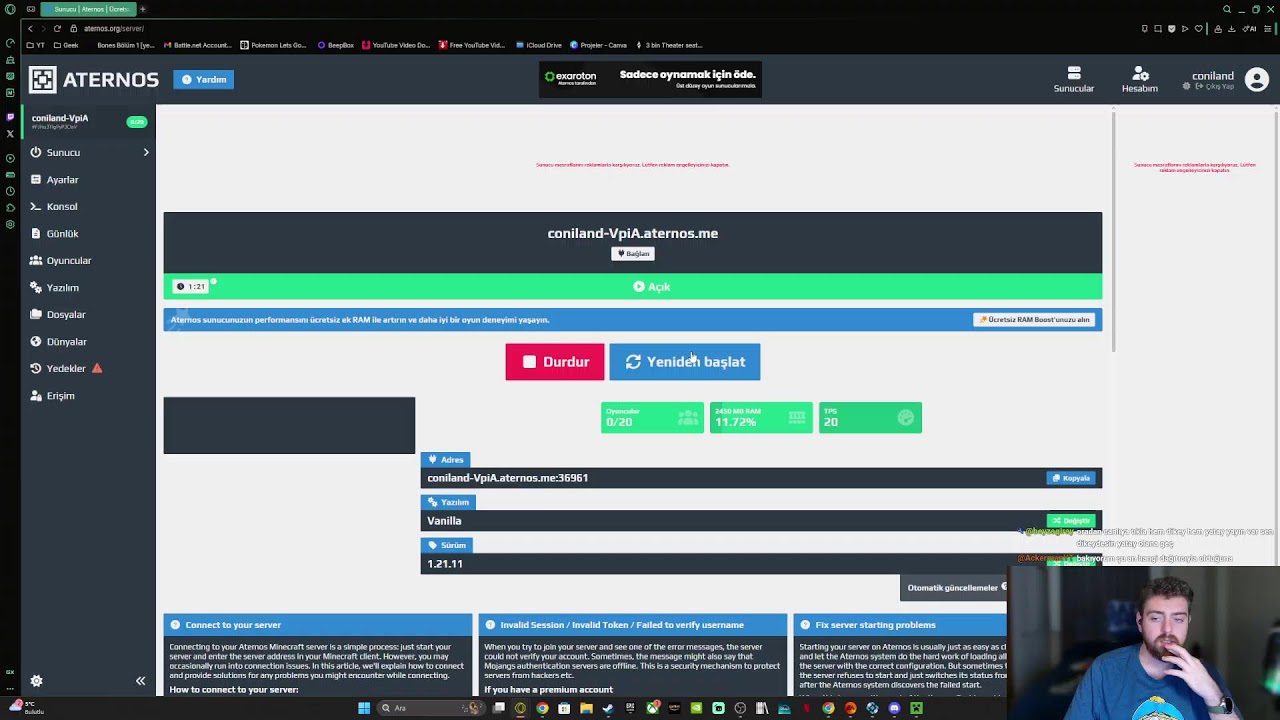
Task: Open the Hesabım account icon
Action: pos(1140,80)
